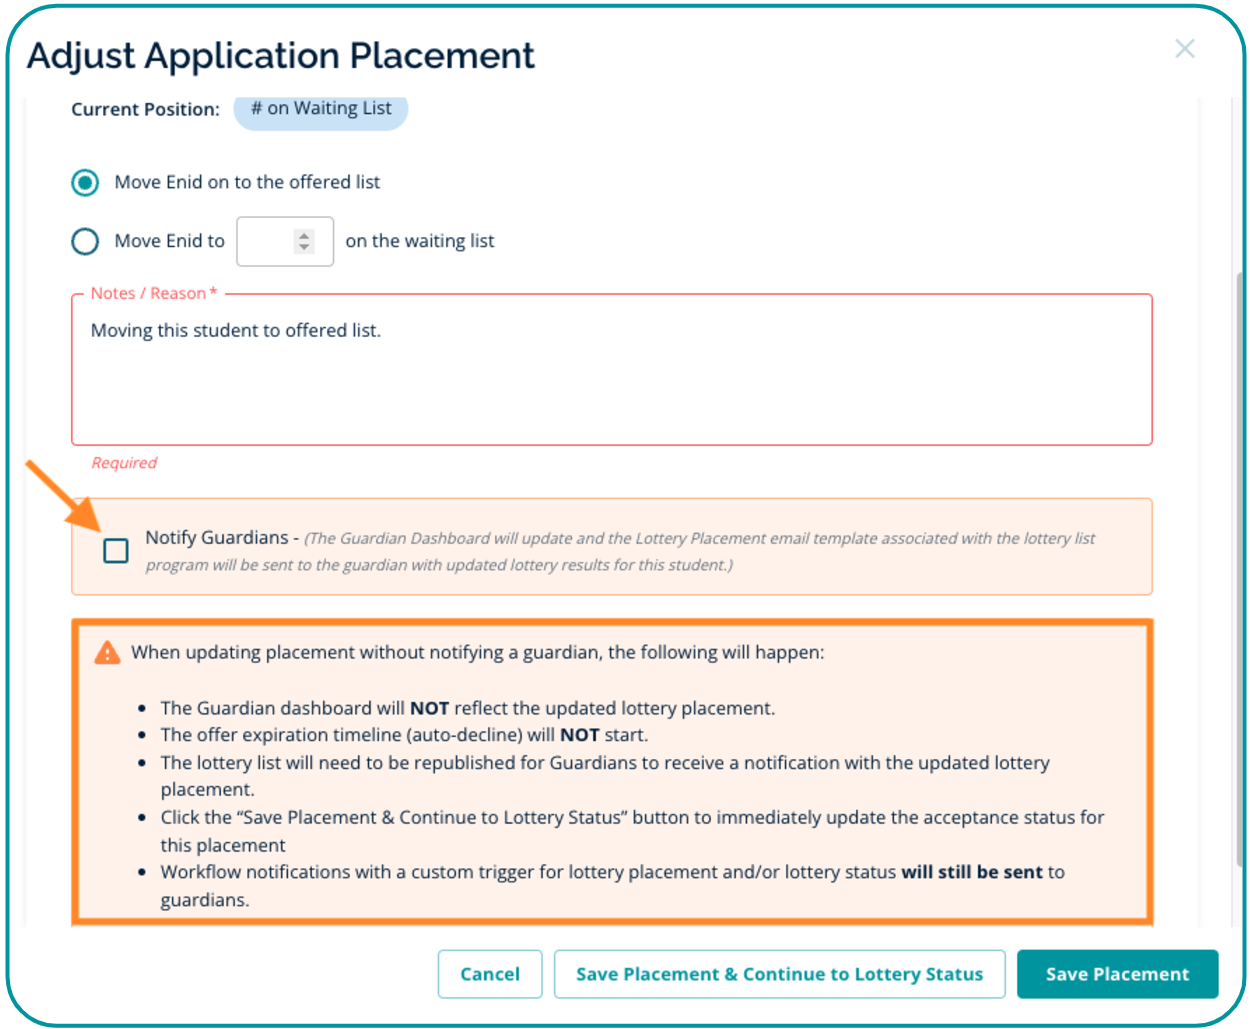Decrease waiting list position with down arrow
This screenshot has width=1250, height=1029.
coord(304,247)
